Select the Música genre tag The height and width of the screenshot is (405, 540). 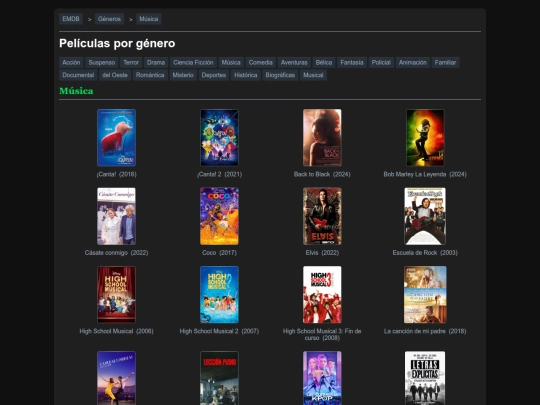coord(231,62)
